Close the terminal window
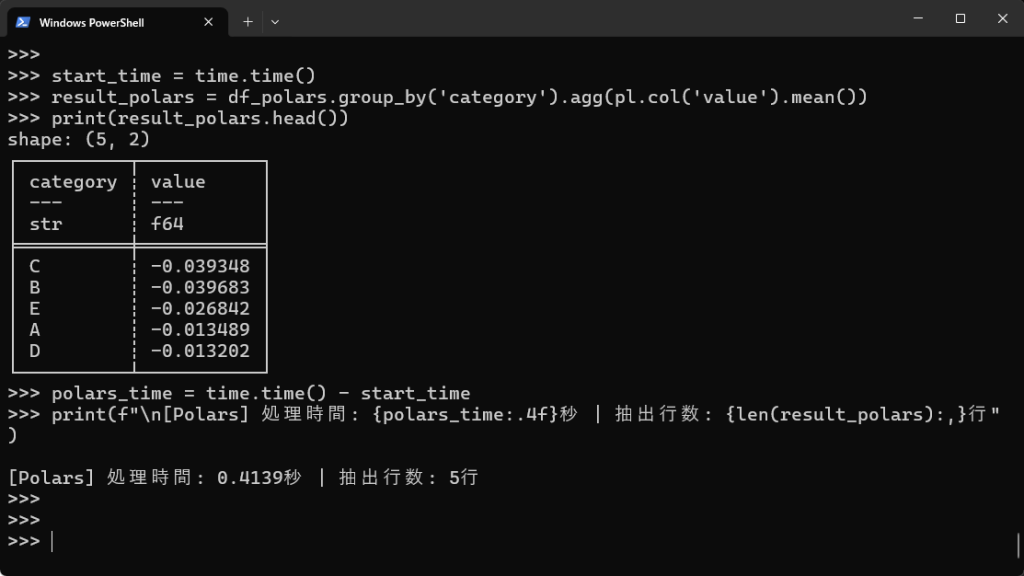This screenshot has width=1024, height=576. click(x=1002, y=18)
